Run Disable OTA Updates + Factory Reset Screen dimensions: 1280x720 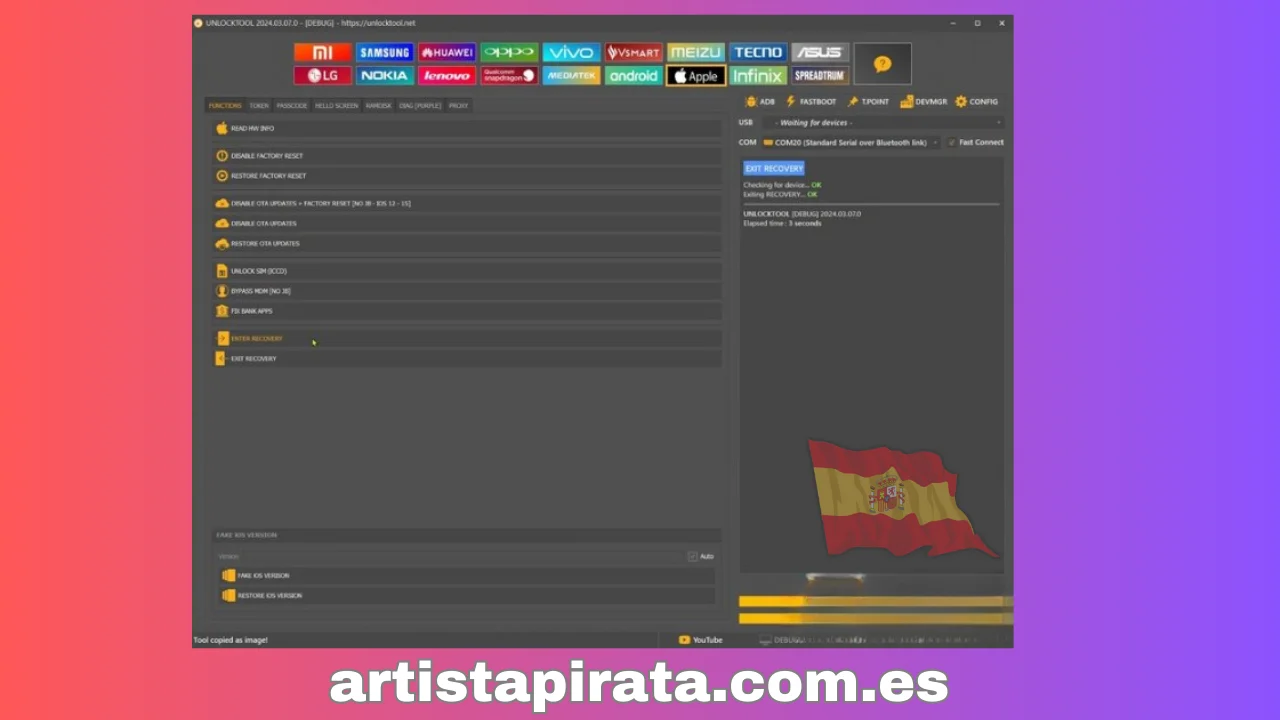tap(467, 203)
